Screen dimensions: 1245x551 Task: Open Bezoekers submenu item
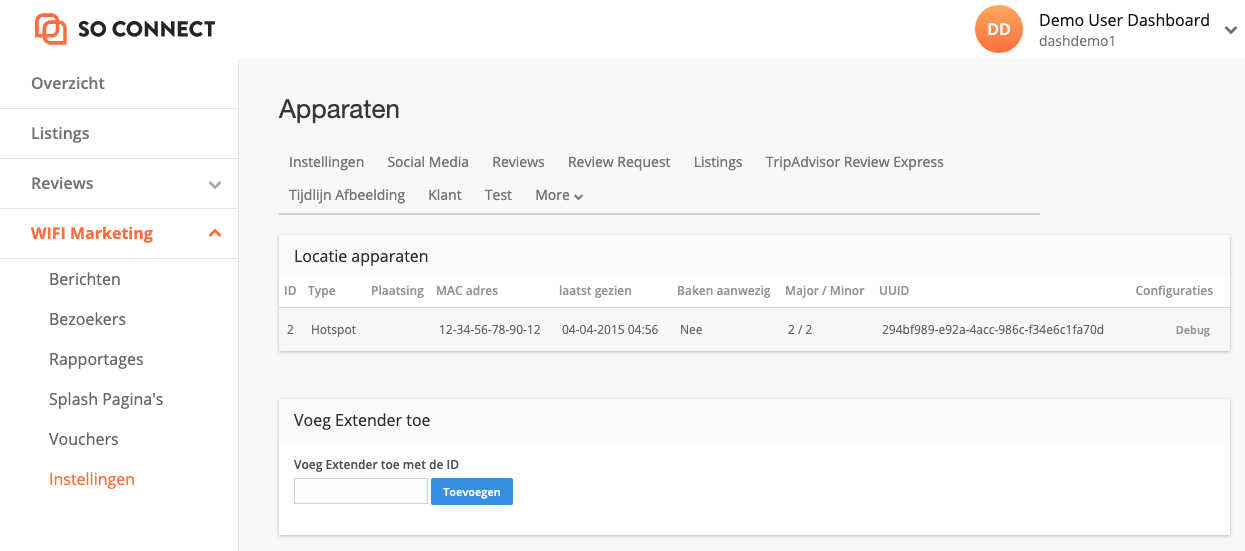tap(87, 319)
